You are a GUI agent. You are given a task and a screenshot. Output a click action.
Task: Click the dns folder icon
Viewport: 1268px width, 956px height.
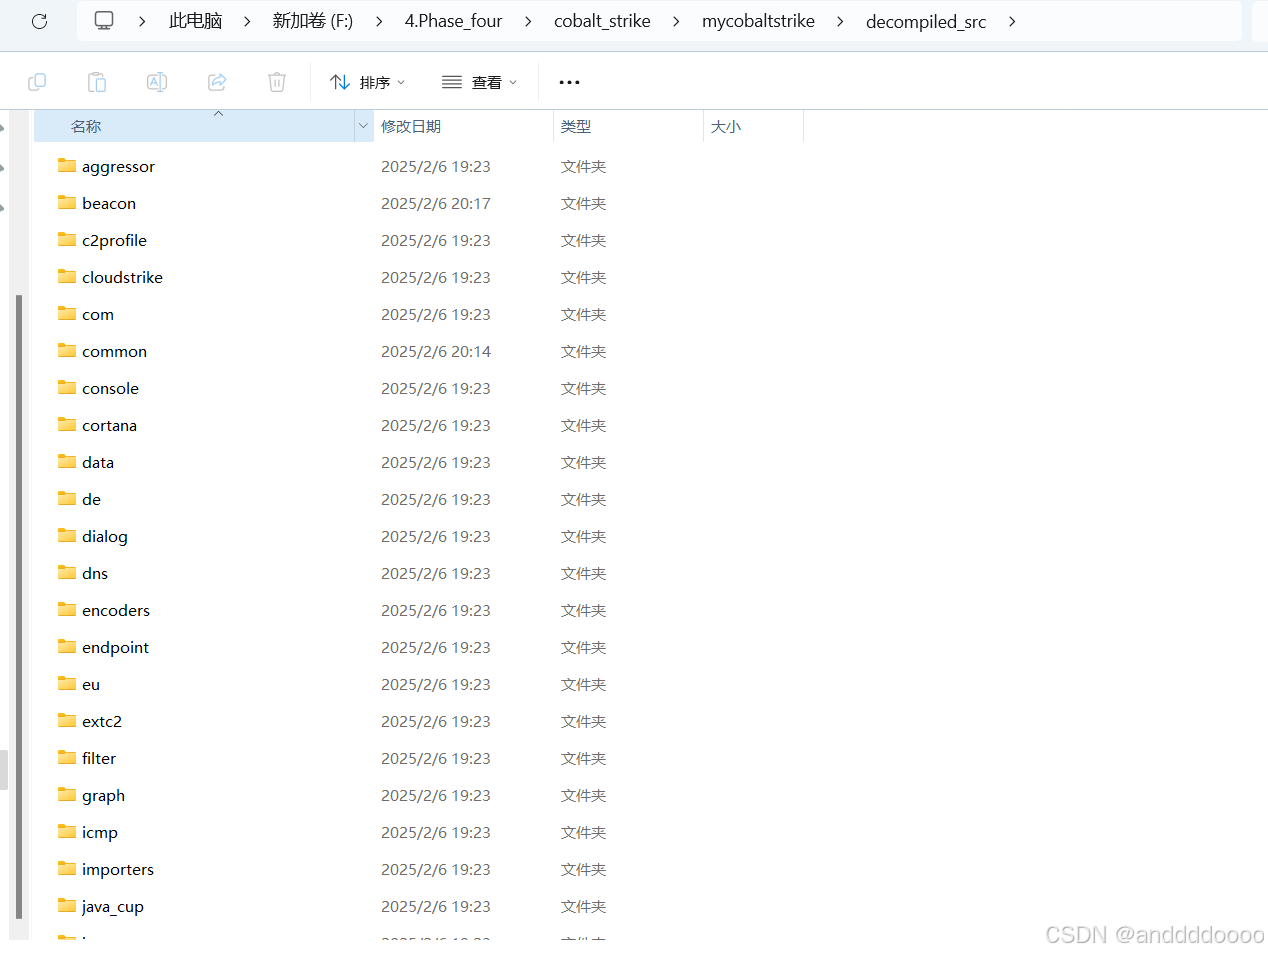click(x=67, y=573)
